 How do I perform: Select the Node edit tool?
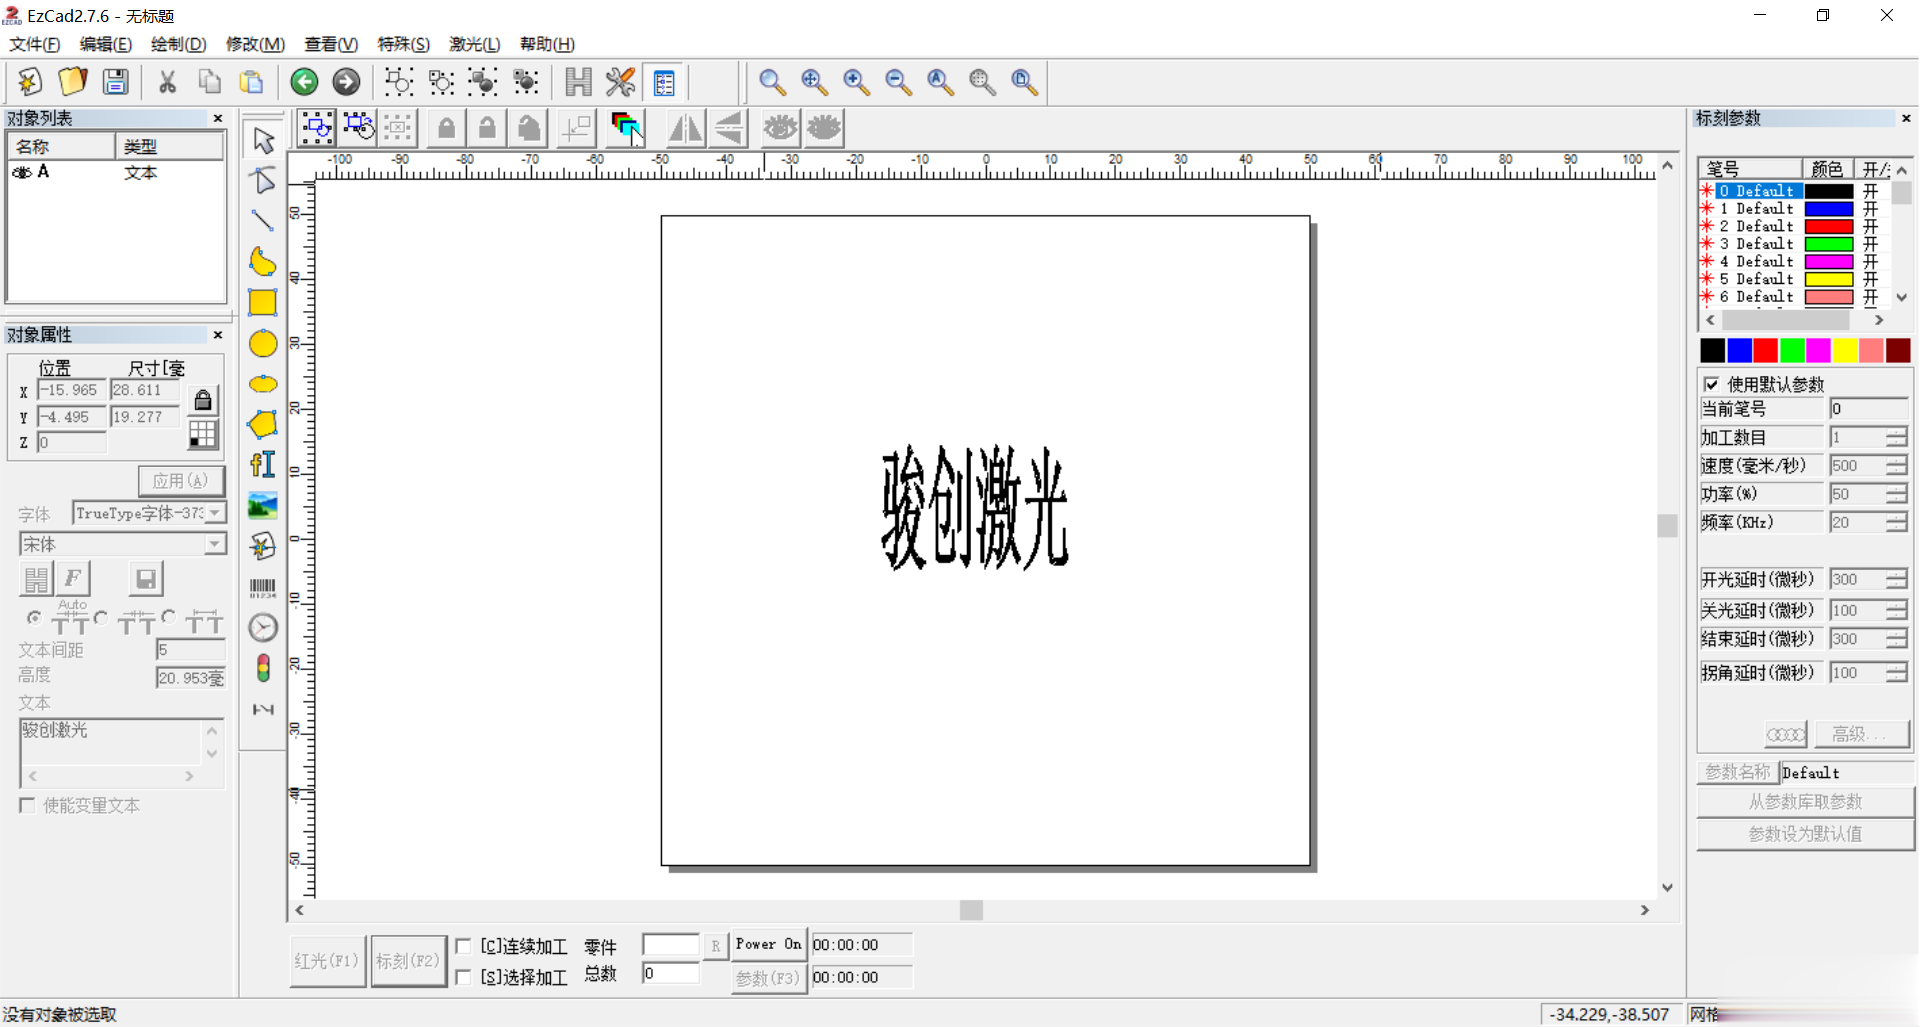coord(263,180)
